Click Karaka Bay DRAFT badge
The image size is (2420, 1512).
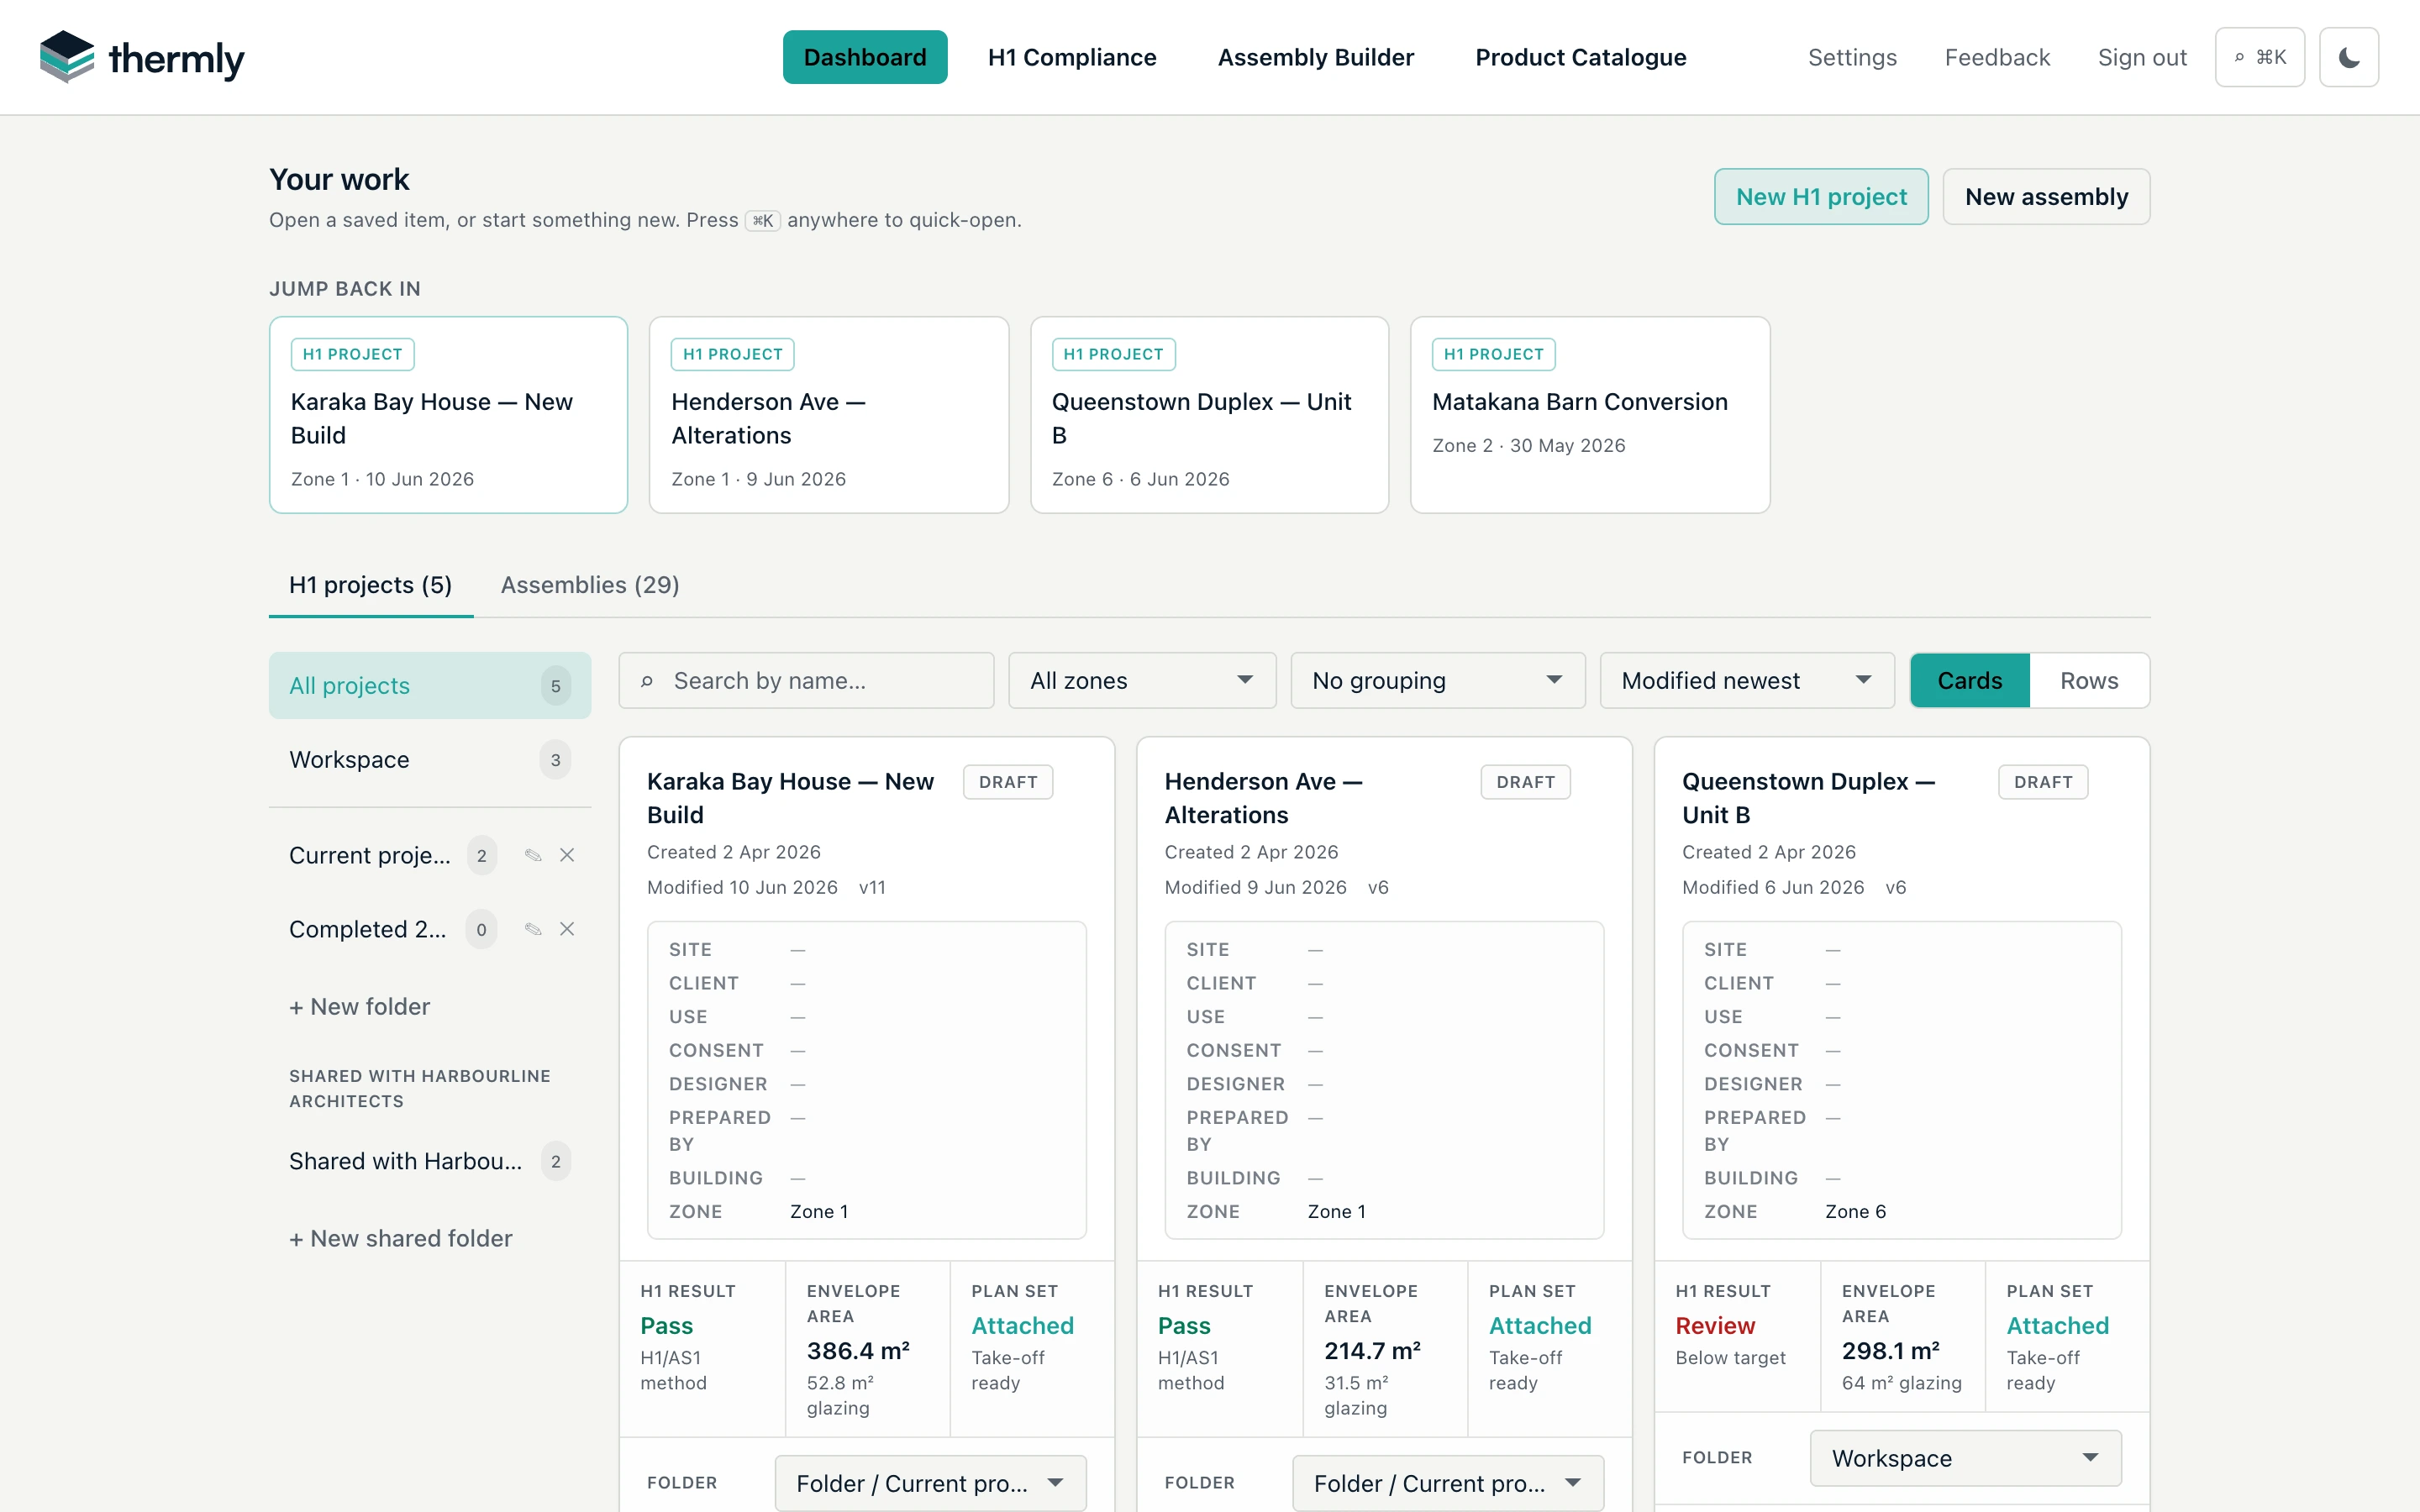(1008, 782)
